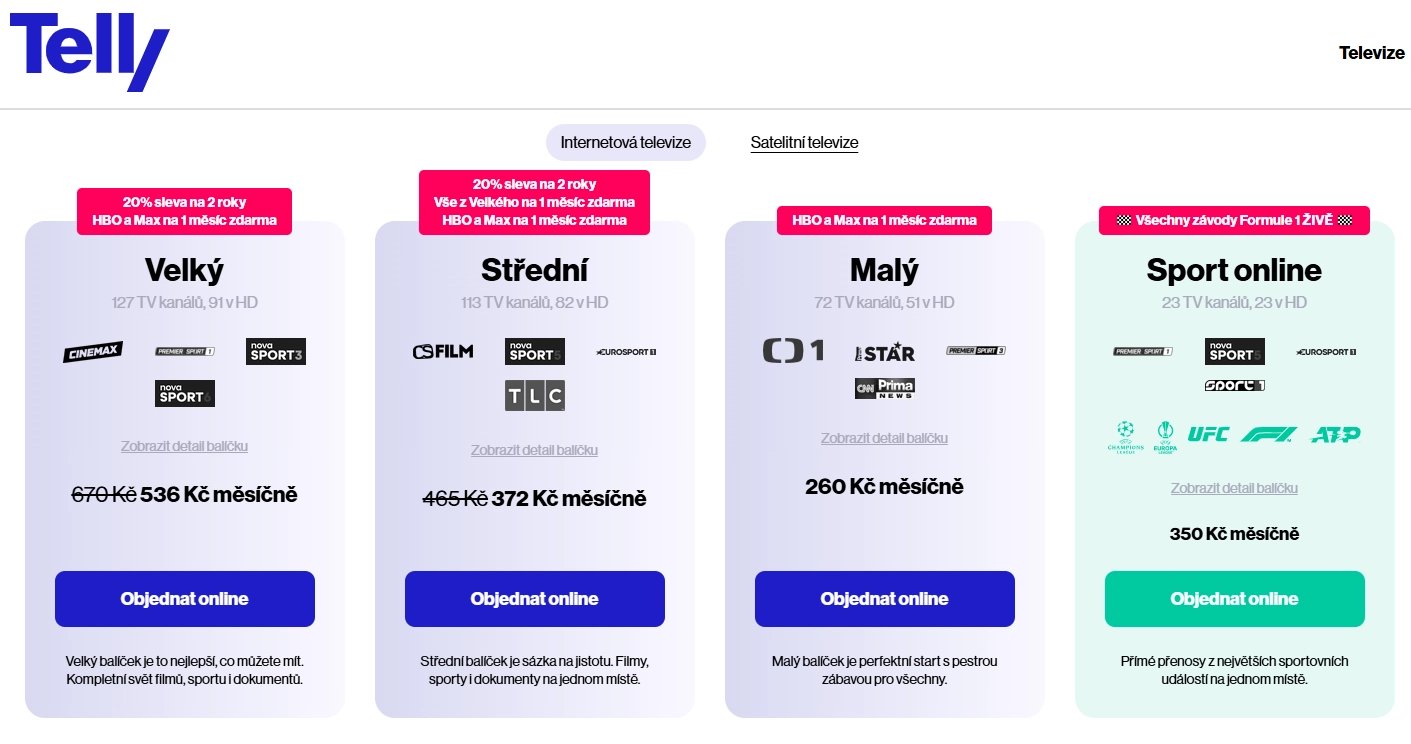Open Zobrazit detail balíčku for Střední

(x=533, y=450)
